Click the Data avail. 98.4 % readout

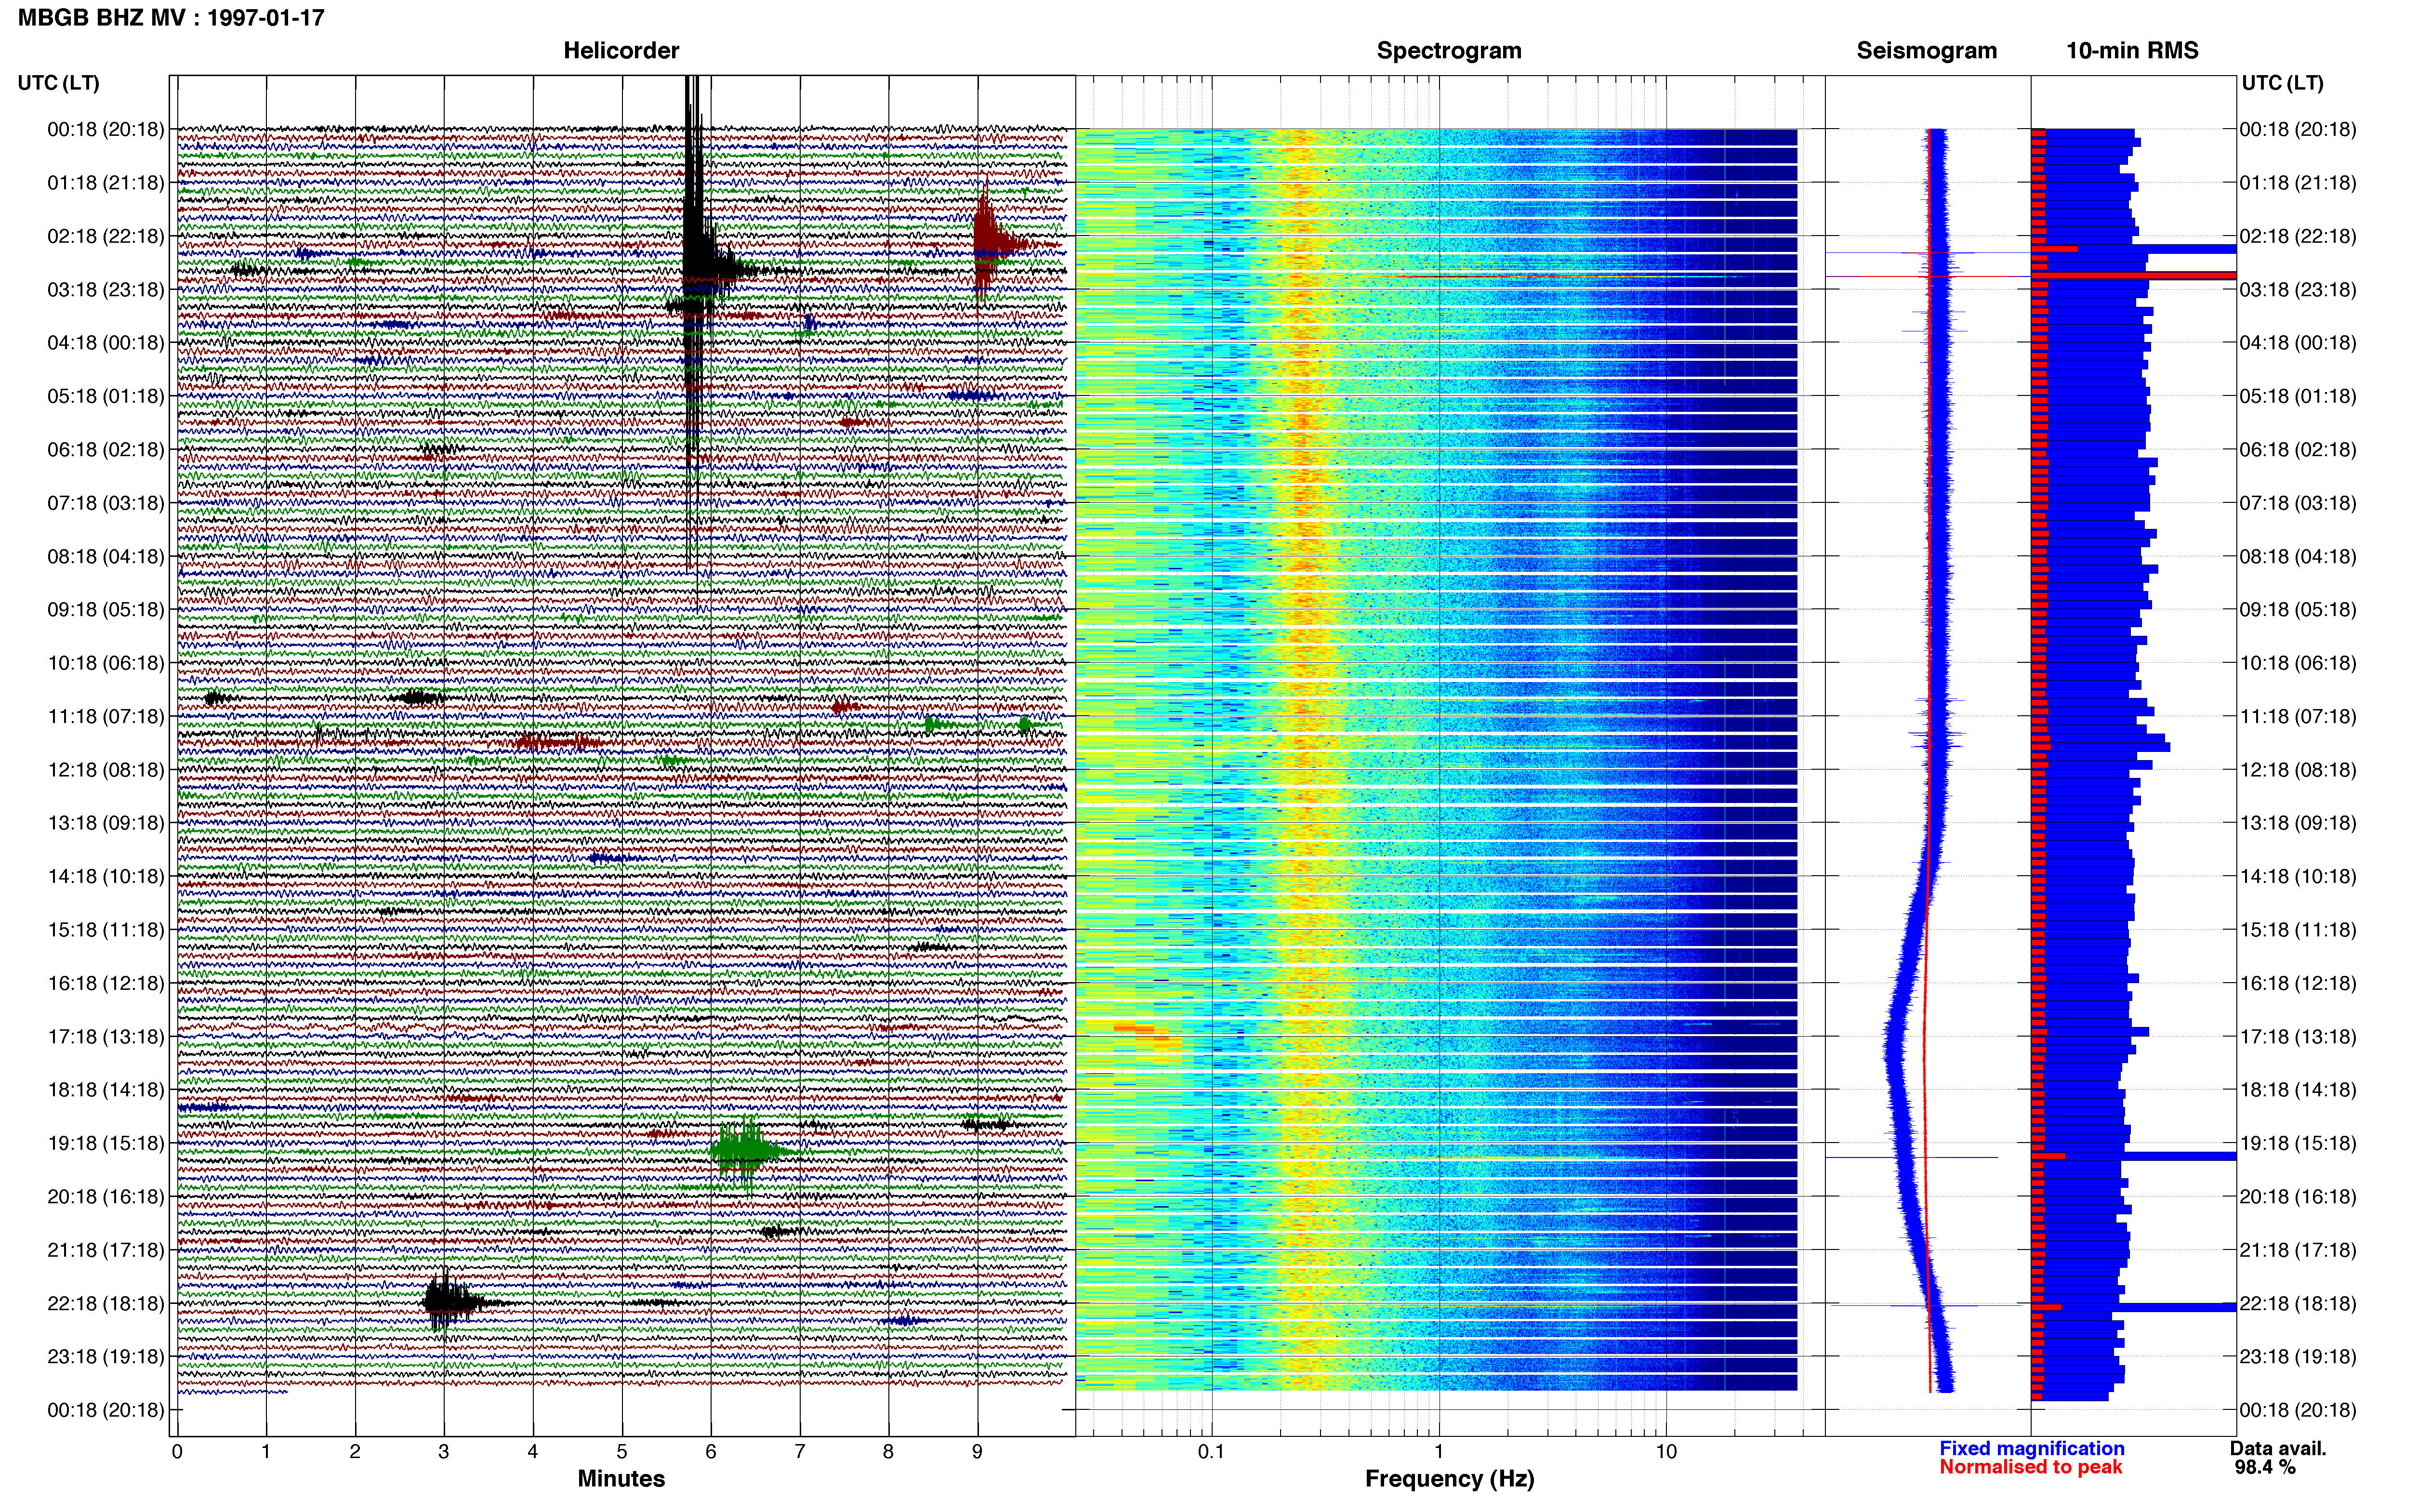[x=2278, y=1457]
